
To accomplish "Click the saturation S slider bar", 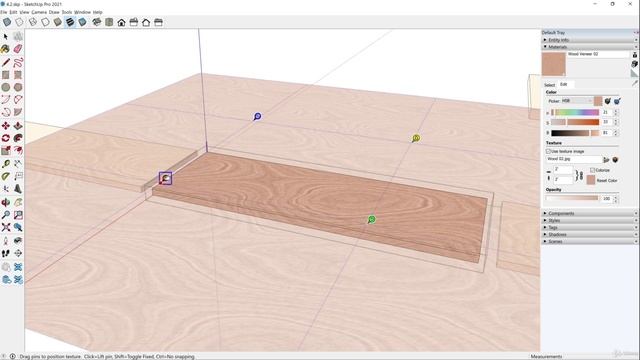I will click(x=576, y=122).
